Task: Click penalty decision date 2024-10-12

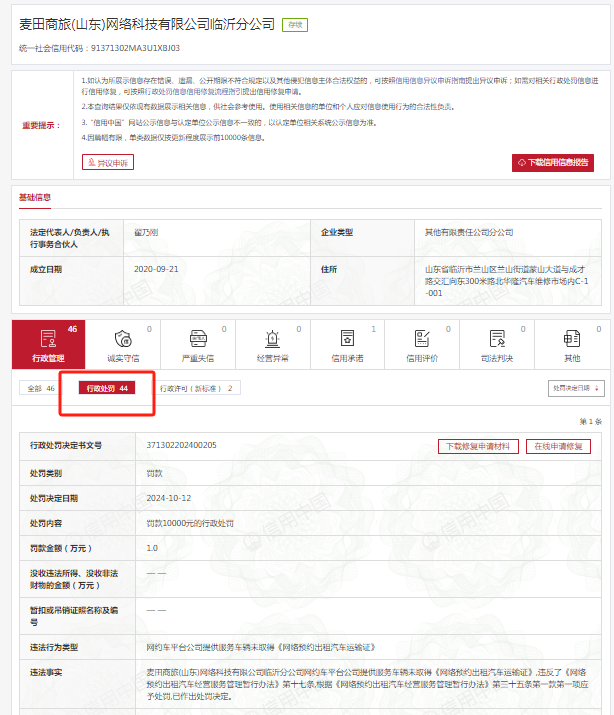Action: click(x=169, y=498)
